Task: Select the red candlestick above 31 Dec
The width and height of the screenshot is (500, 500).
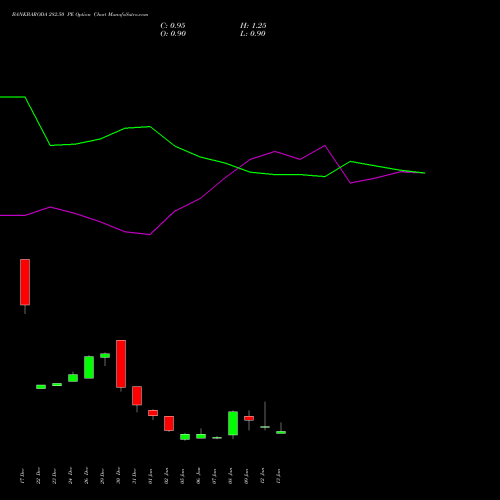Action: tap(137, 396)
